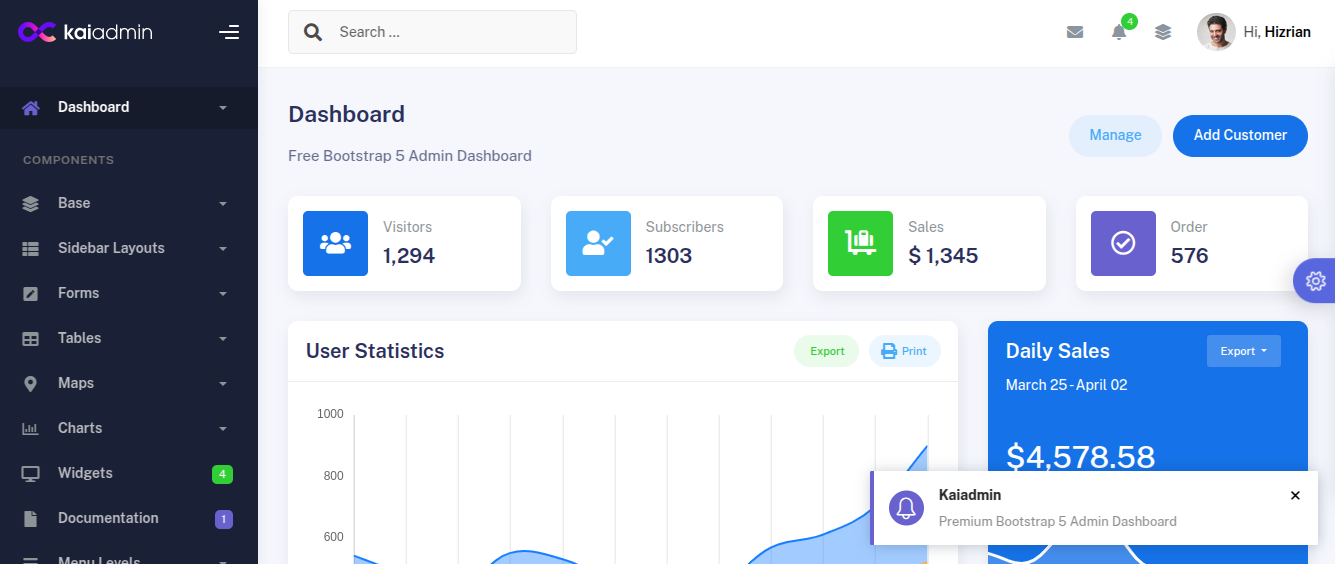Click the Subscribers user-check icon
Image resolution: width=1335 pixels, height=564 pixels.
click(x=598, y=243)
